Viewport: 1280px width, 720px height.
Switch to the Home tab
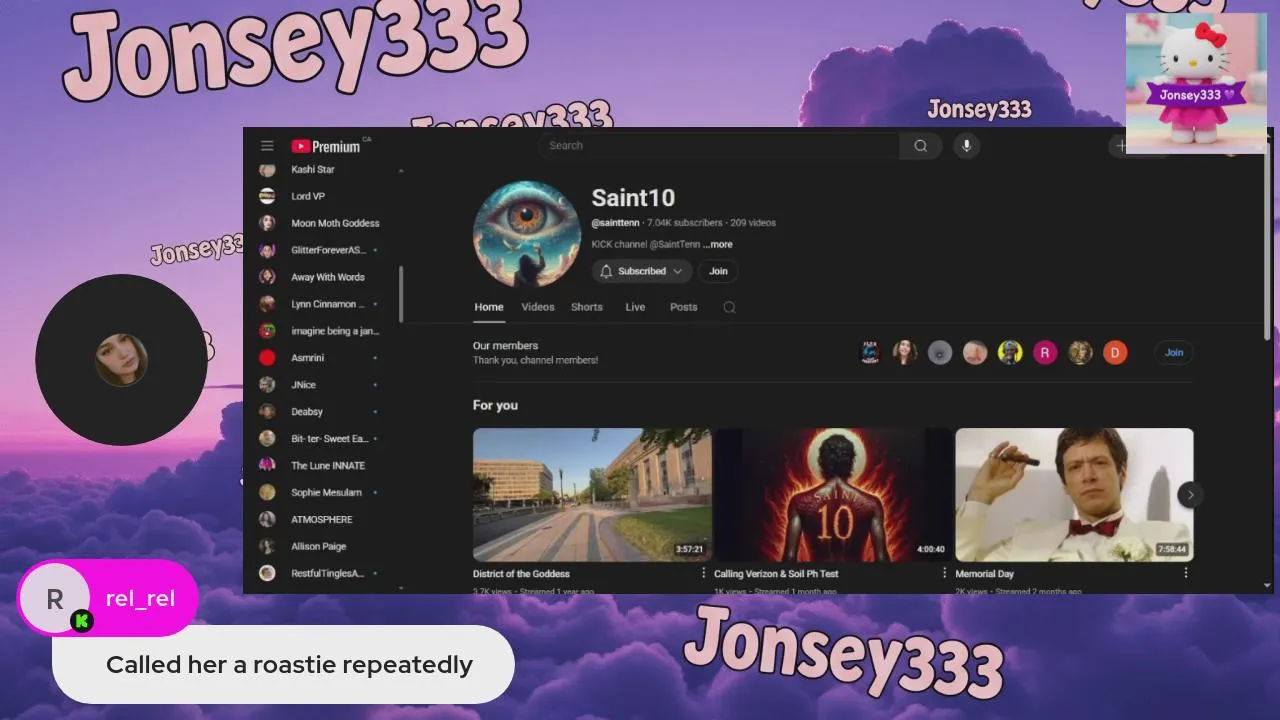pos(489,307)
